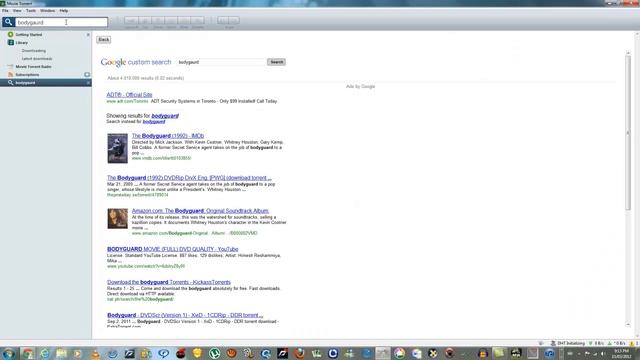Launch VLC media player from the taskbar
640x360 pixels.
[96, 353]
